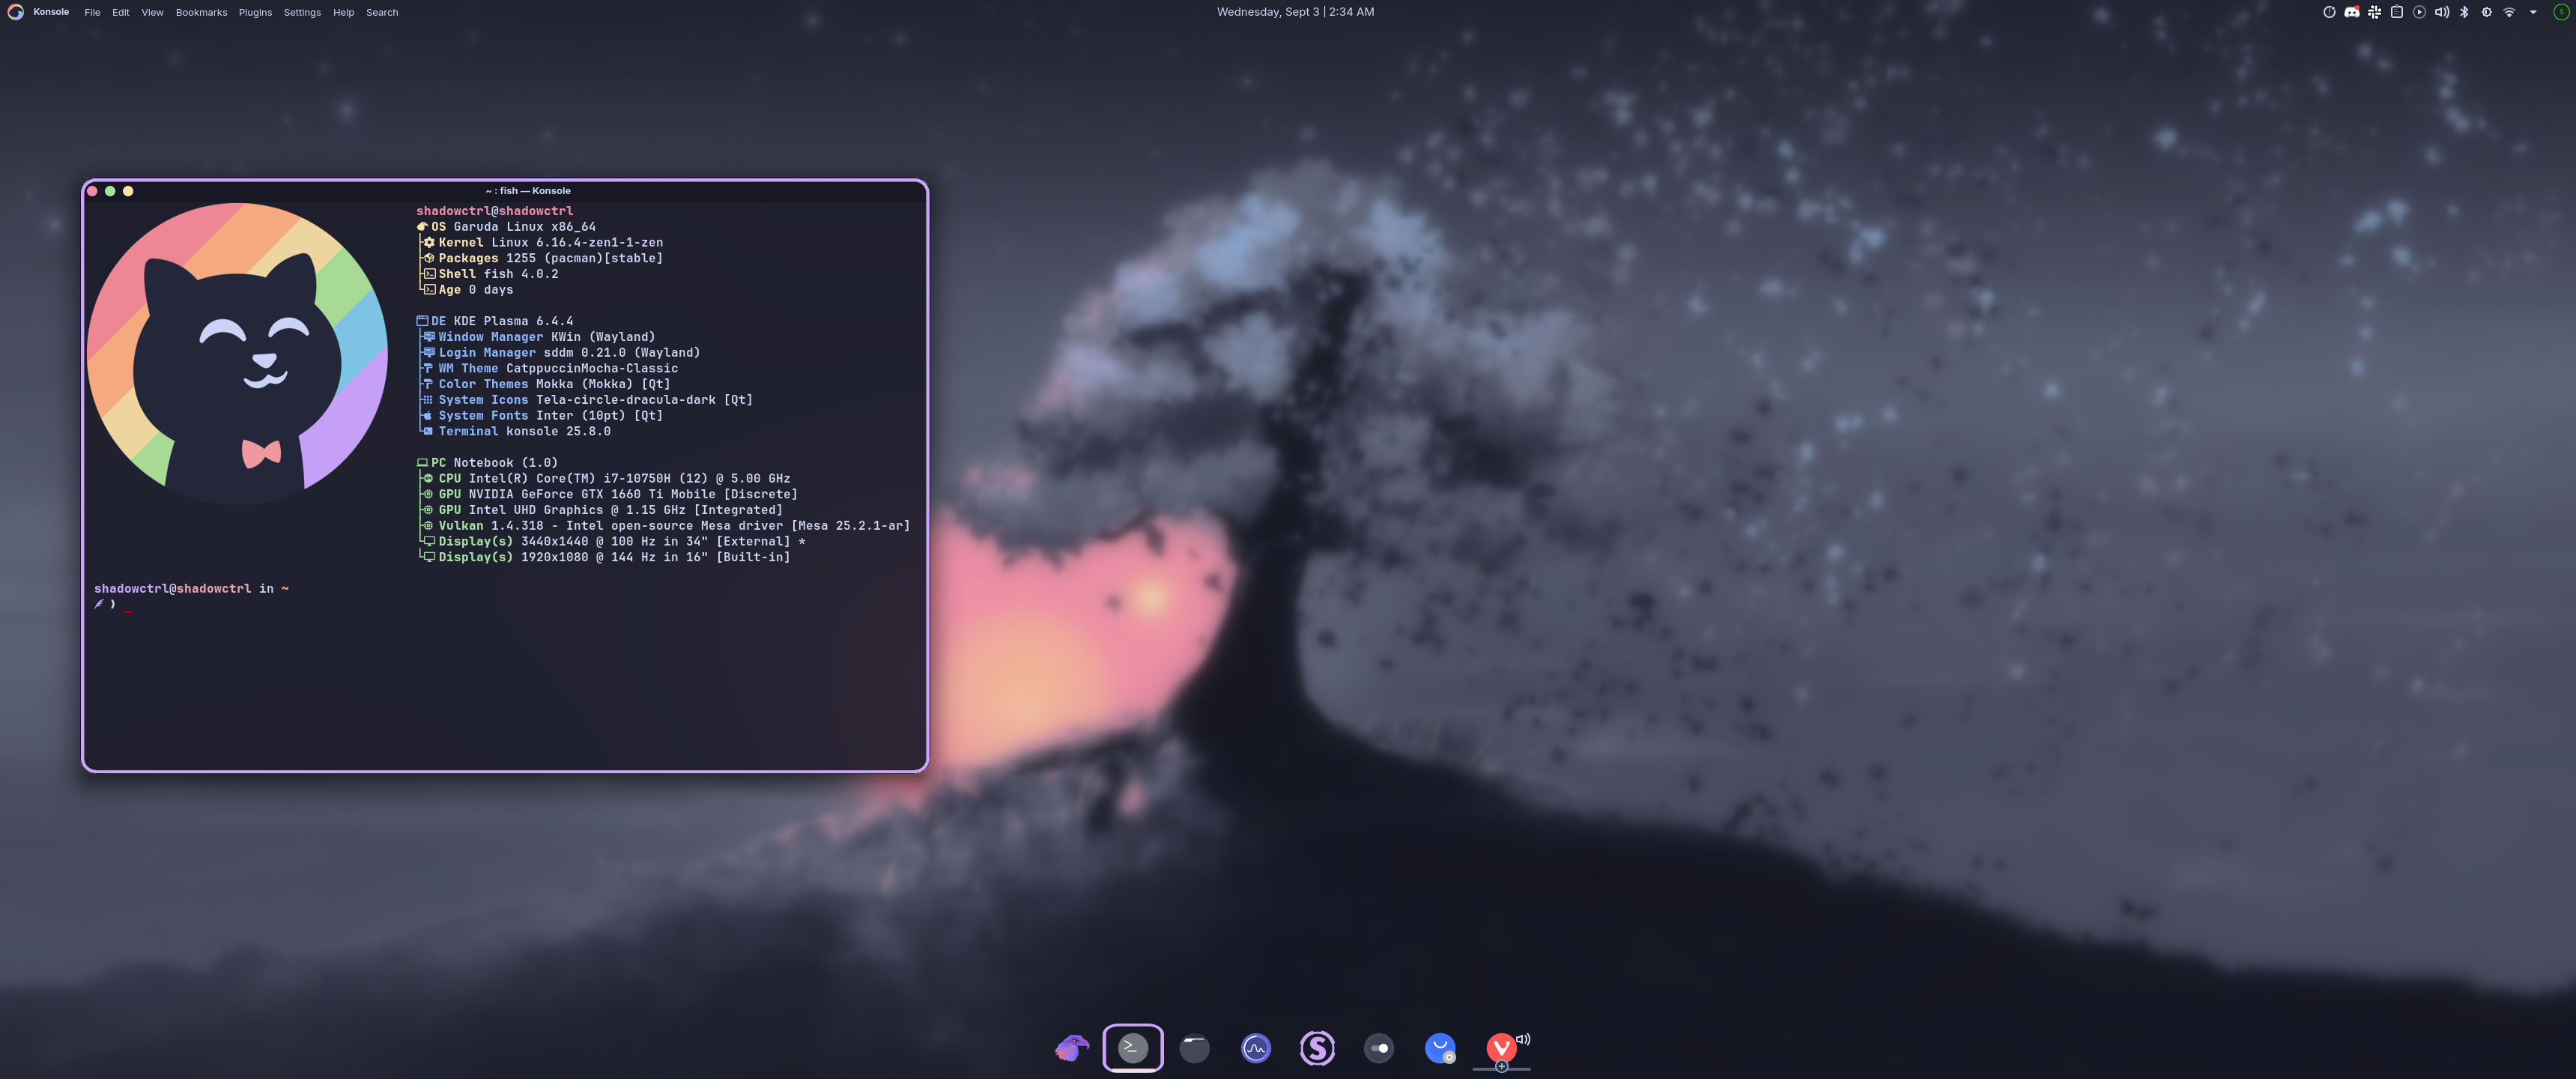This screenshot has width=2576, height=1079.
Task: Click the 'Terminal konsole 25.8.0' line
Action: point(516,431)
